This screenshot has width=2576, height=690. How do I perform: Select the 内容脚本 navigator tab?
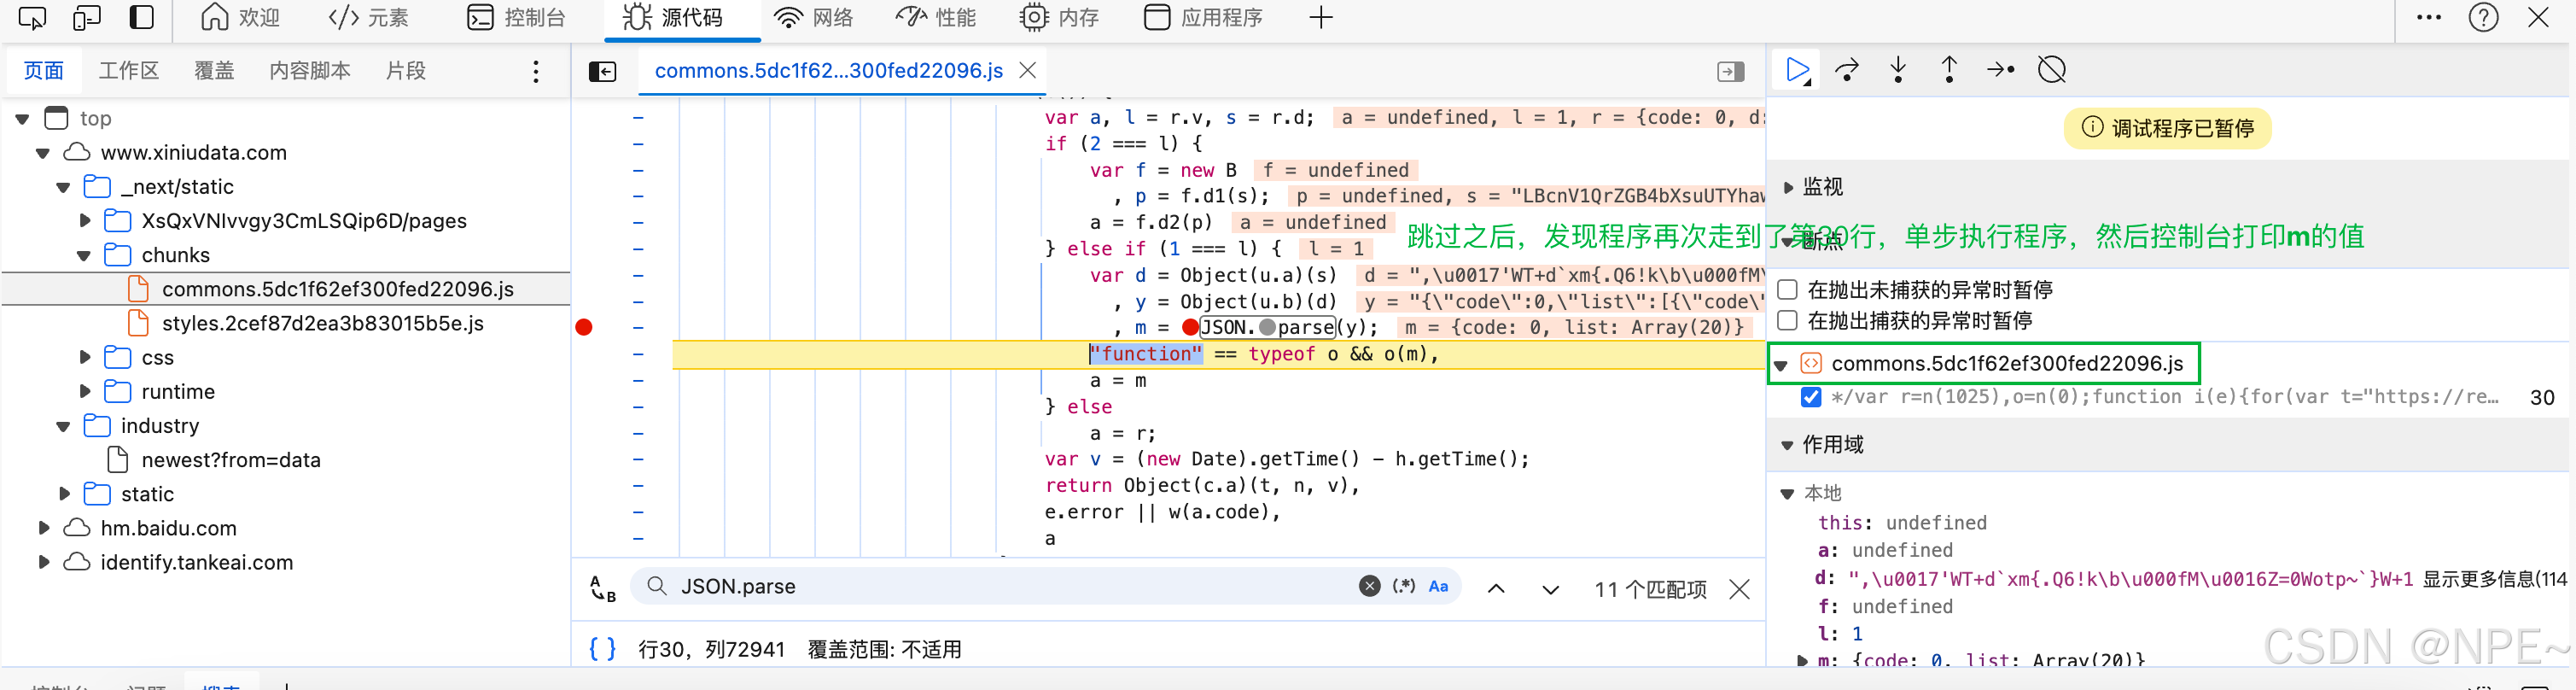click(x=310, y=71)
